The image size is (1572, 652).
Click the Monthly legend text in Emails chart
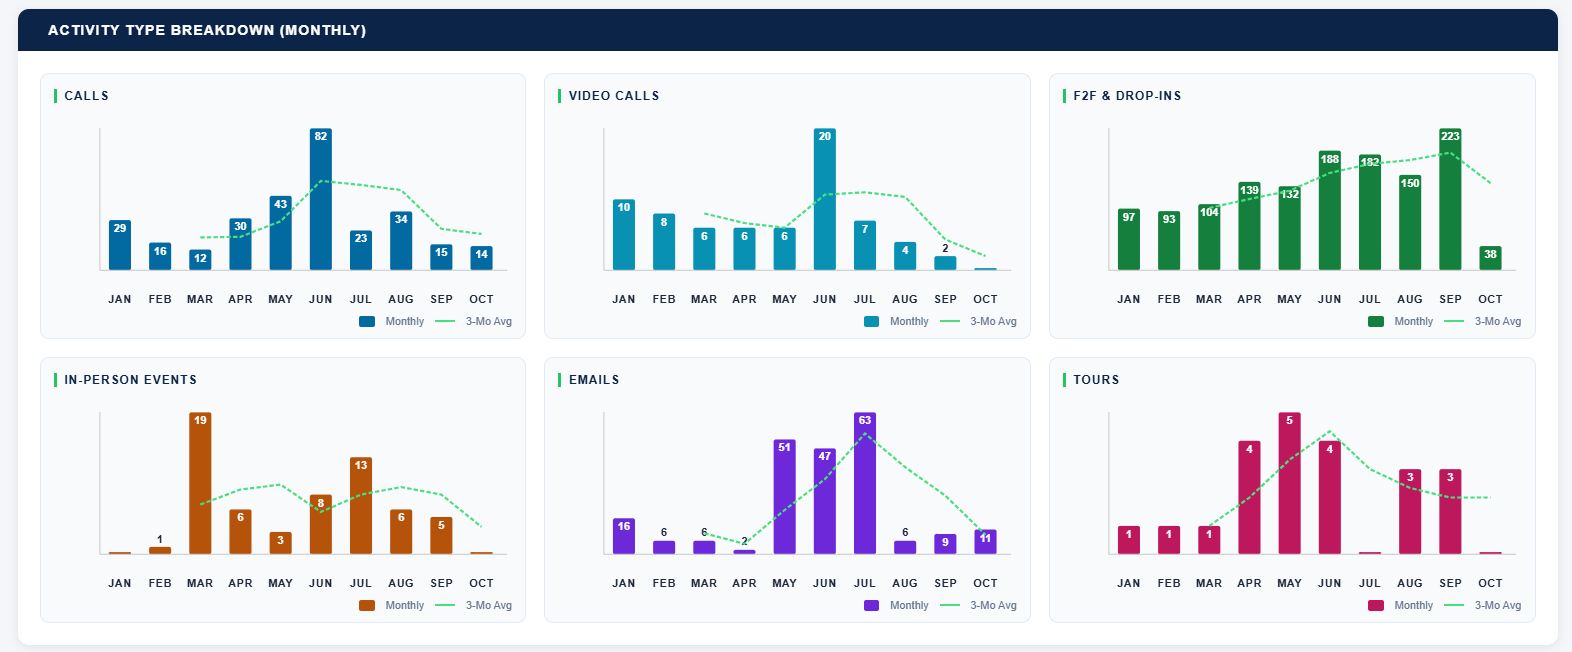pos(909,605)
